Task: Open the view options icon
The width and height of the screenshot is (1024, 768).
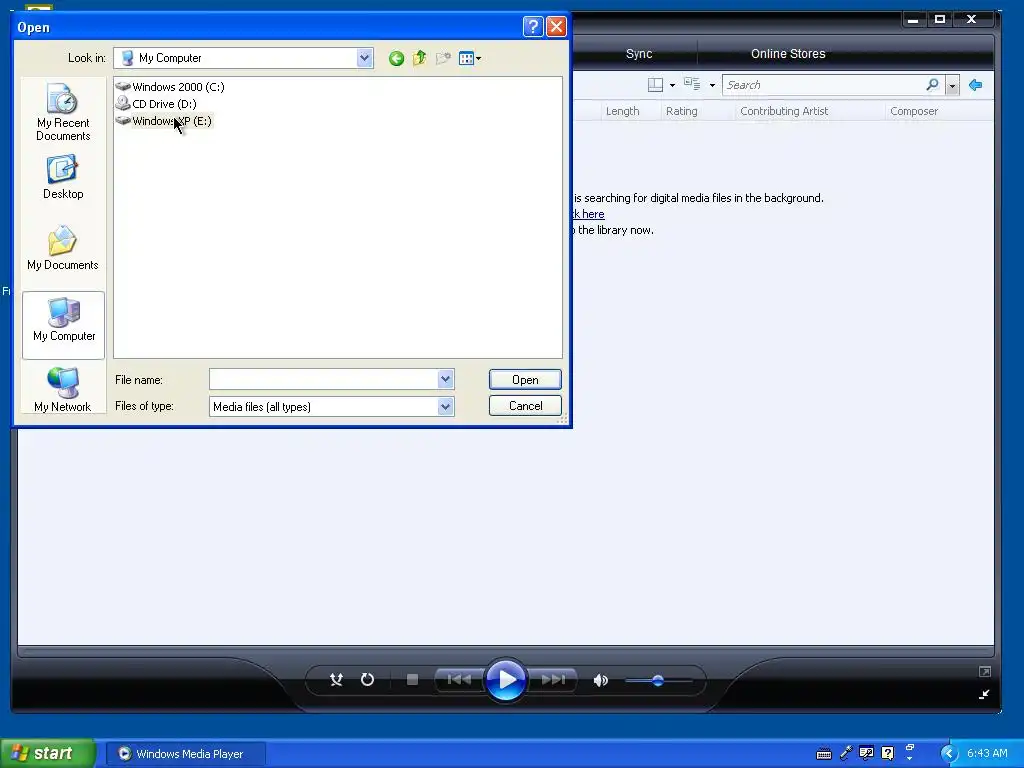Action: (692, 84)
